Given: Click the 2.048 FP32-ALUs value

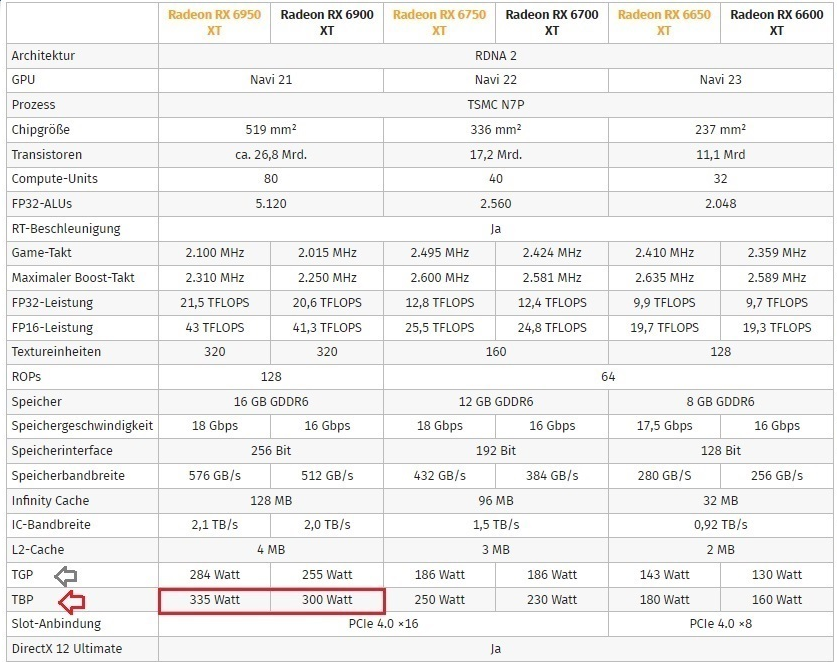Looking at the screenshot, I should click(721, 204).
